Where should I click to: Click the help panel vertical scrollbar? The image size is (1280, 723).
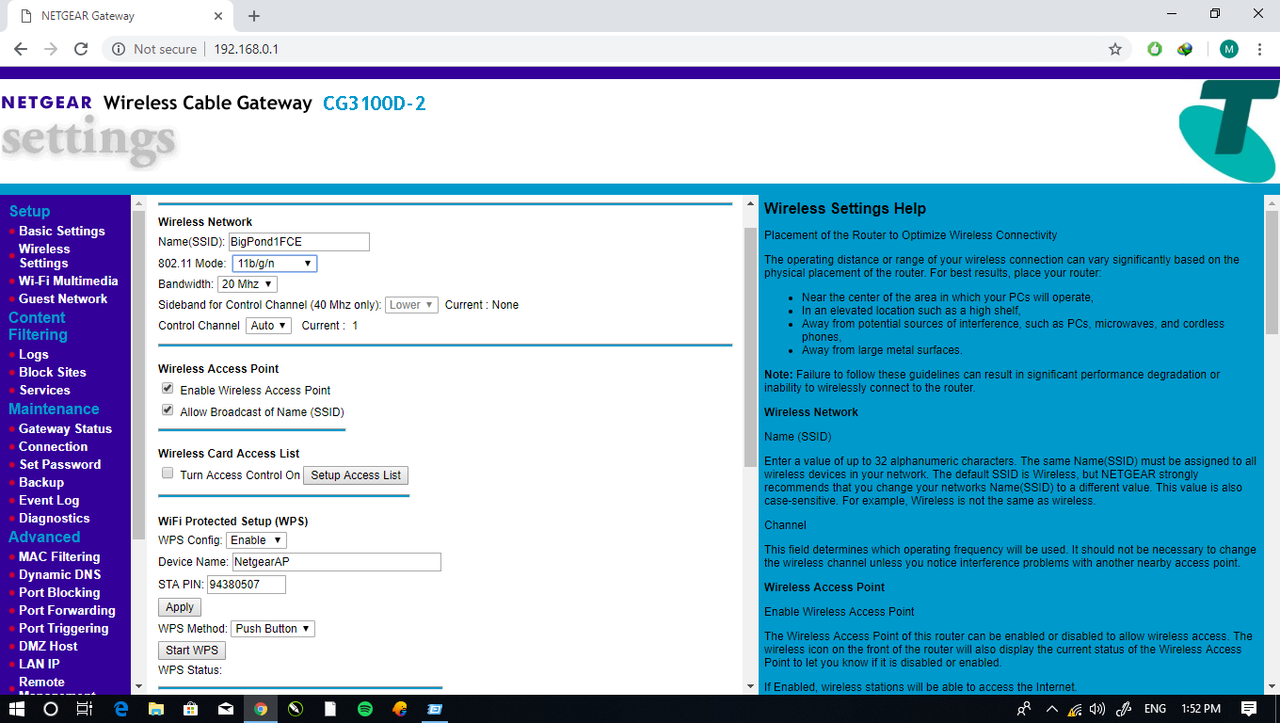coord(1272,272)
